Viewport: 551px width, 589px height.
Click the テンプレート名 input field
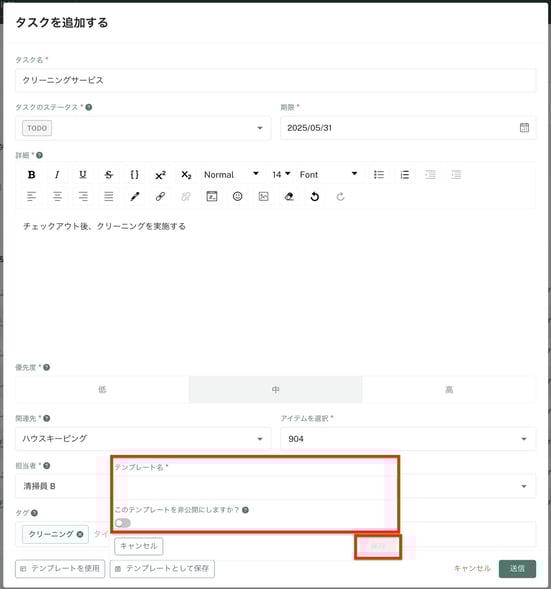(x=255, y=487)
